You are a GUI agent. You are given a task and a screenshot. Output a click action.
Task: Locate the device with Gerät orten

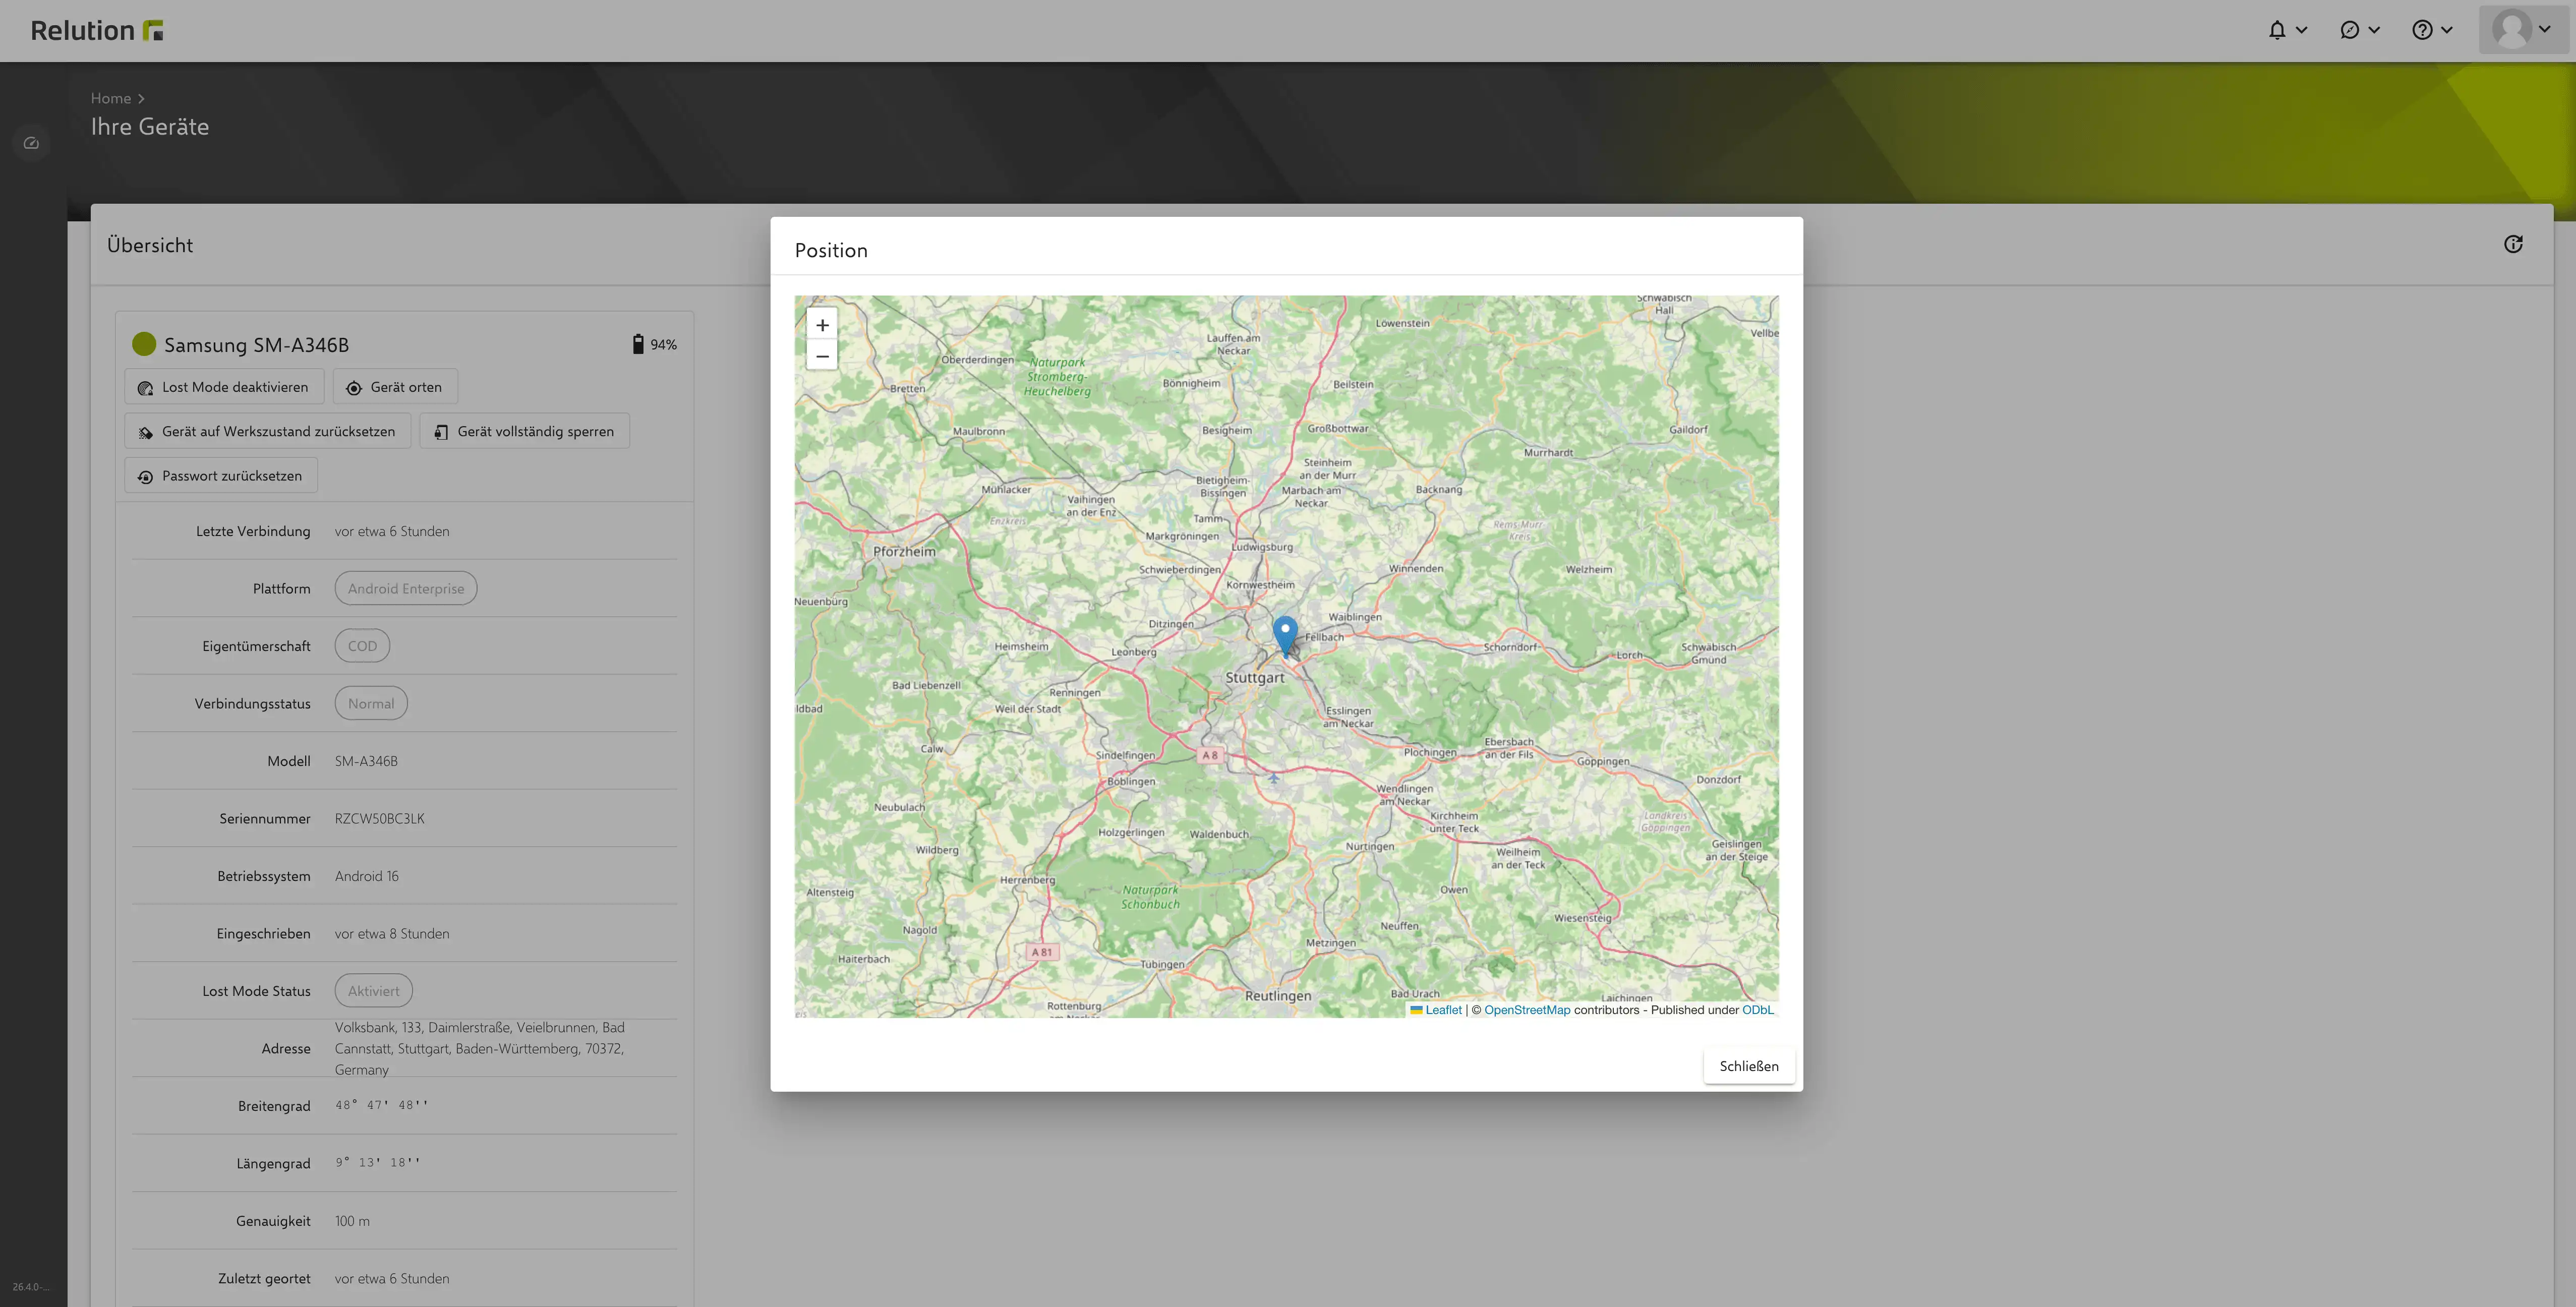pos(395,387)
